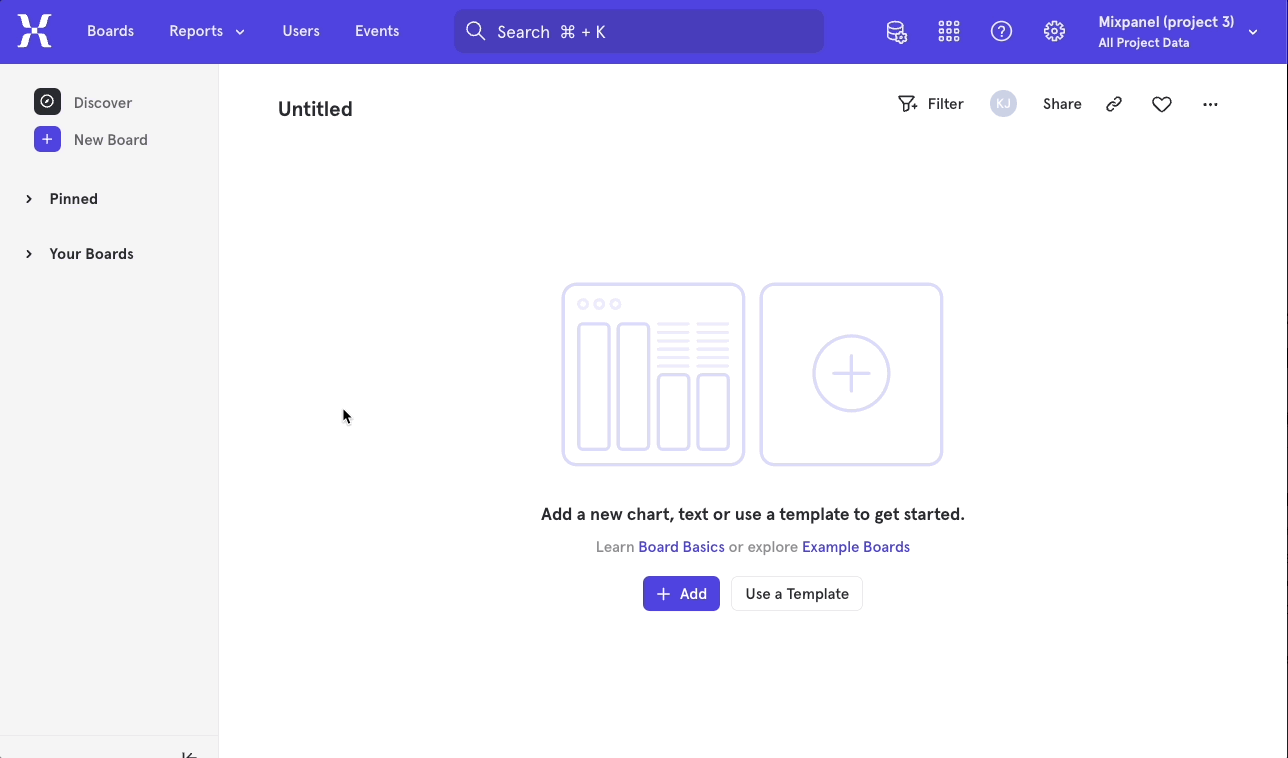This screenshot has width=1288, height=758.
Task: Collapse the sidebar with arrow icon
Action: coord(189,754)
